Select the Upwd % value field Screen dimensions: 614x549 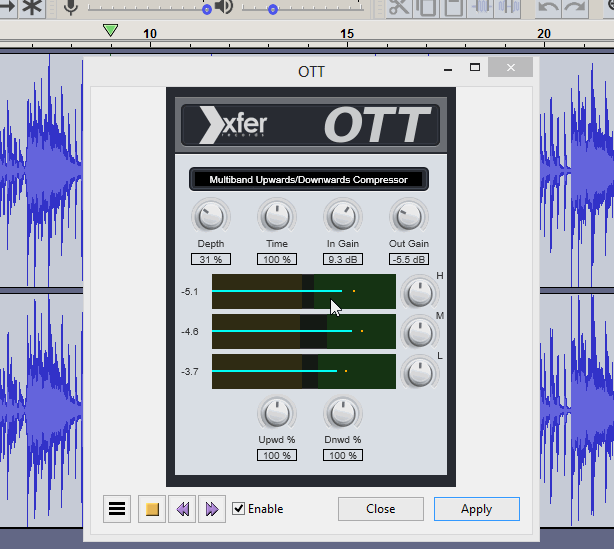coord(277,455)
